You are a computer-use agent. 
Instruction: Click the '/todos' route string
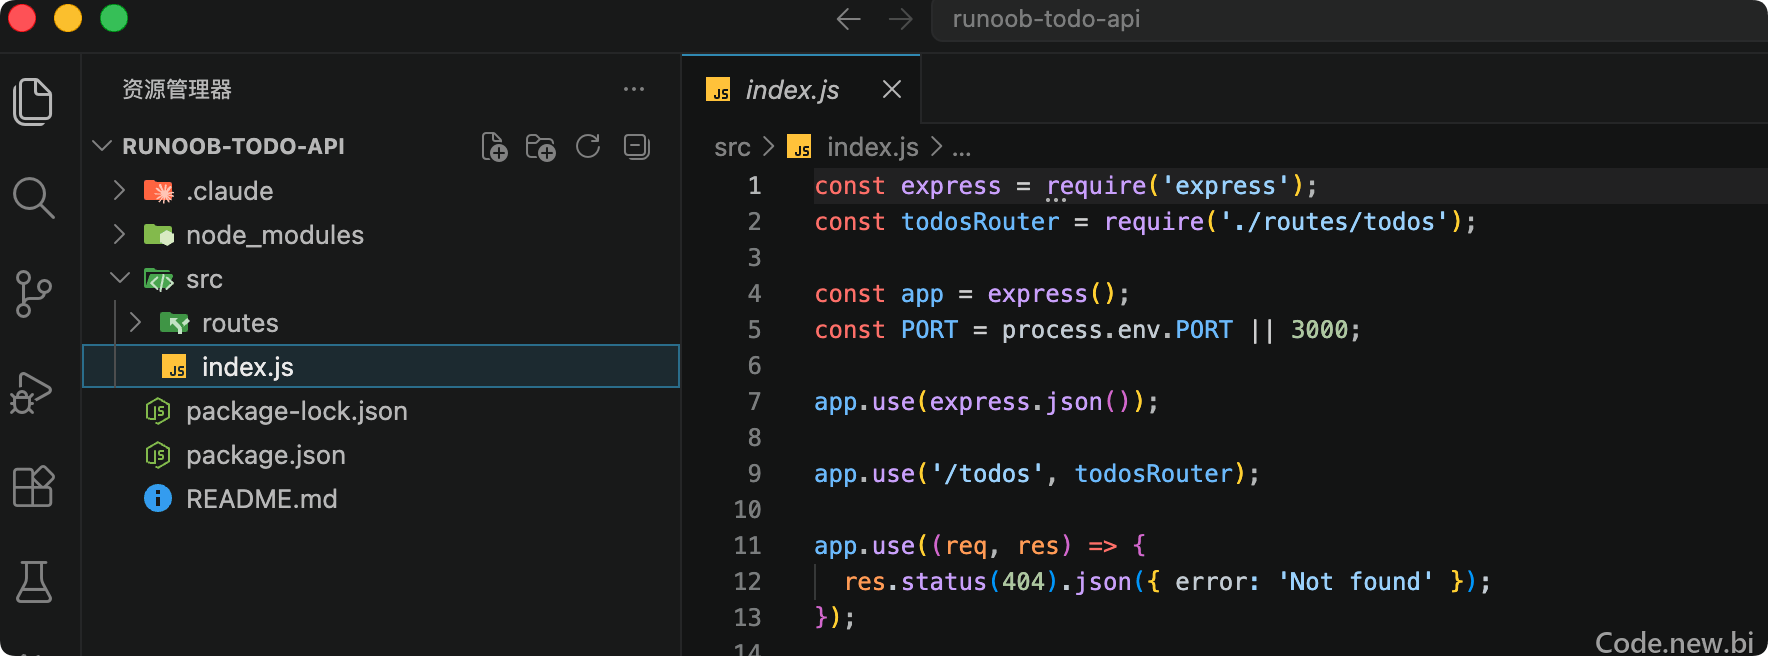(x=987, y=474)
